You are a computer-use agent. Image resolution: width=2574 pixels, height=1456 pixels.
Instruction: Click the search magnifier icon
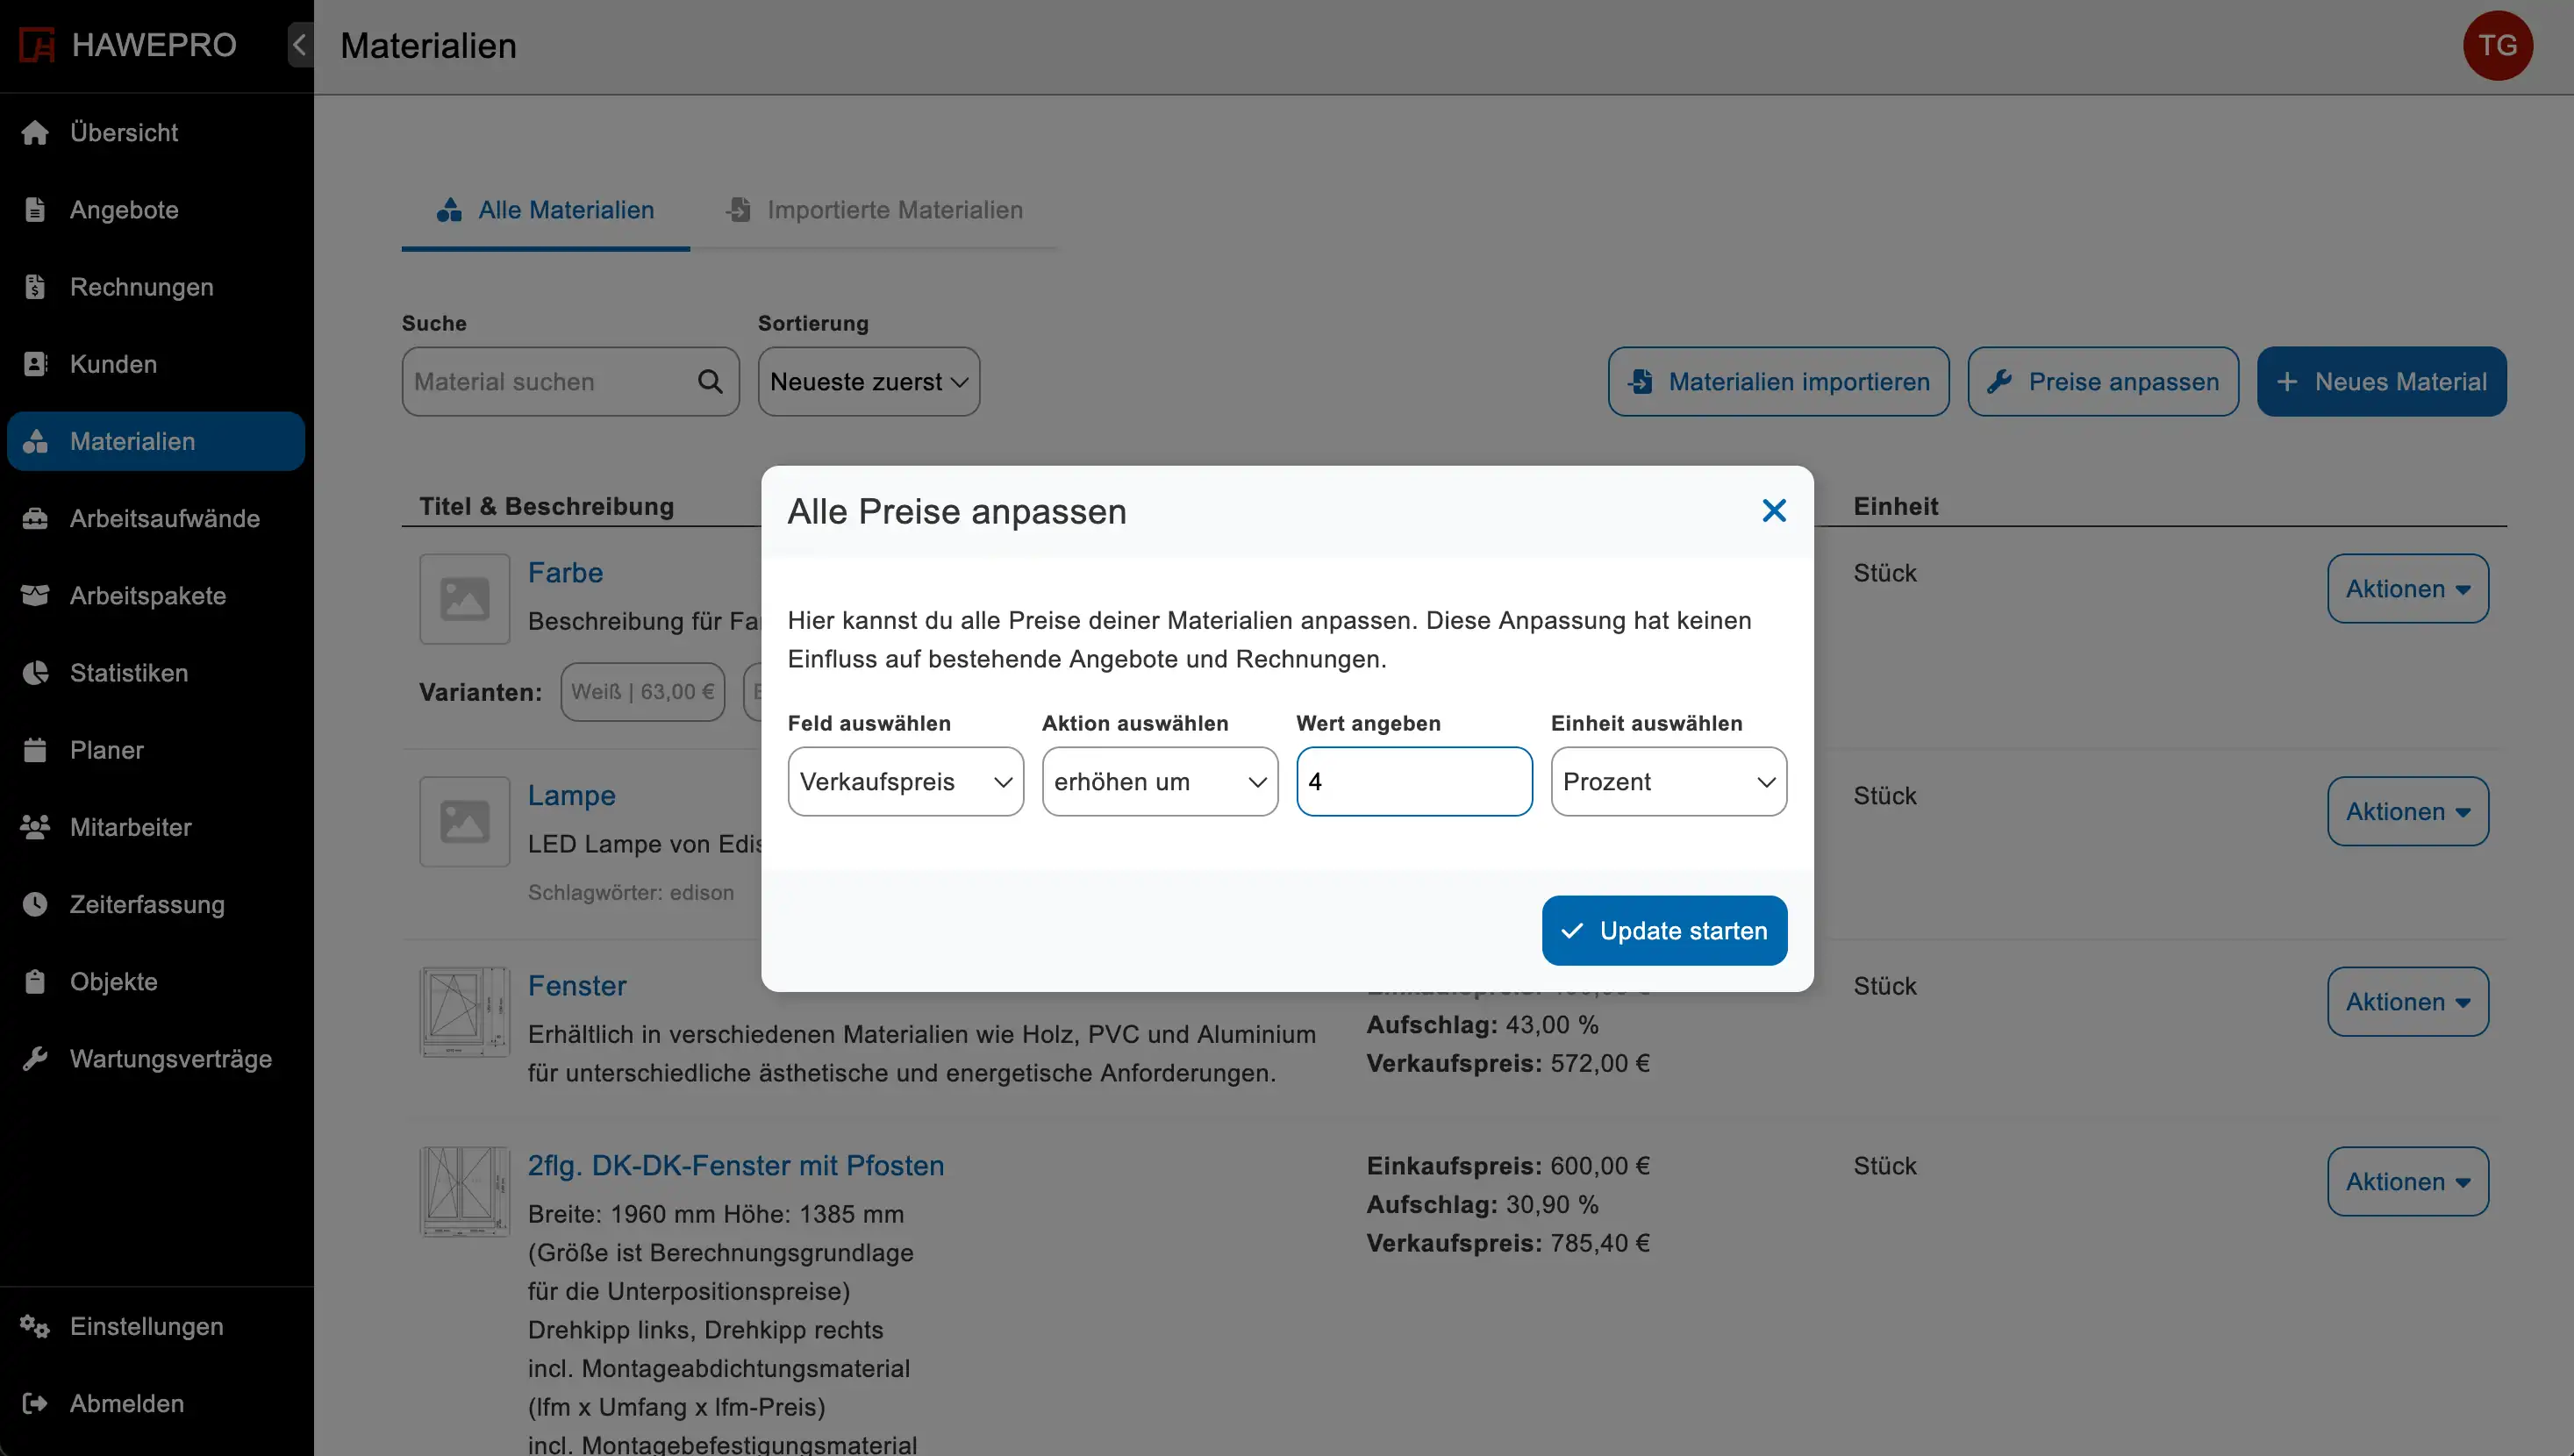(710, 382)
